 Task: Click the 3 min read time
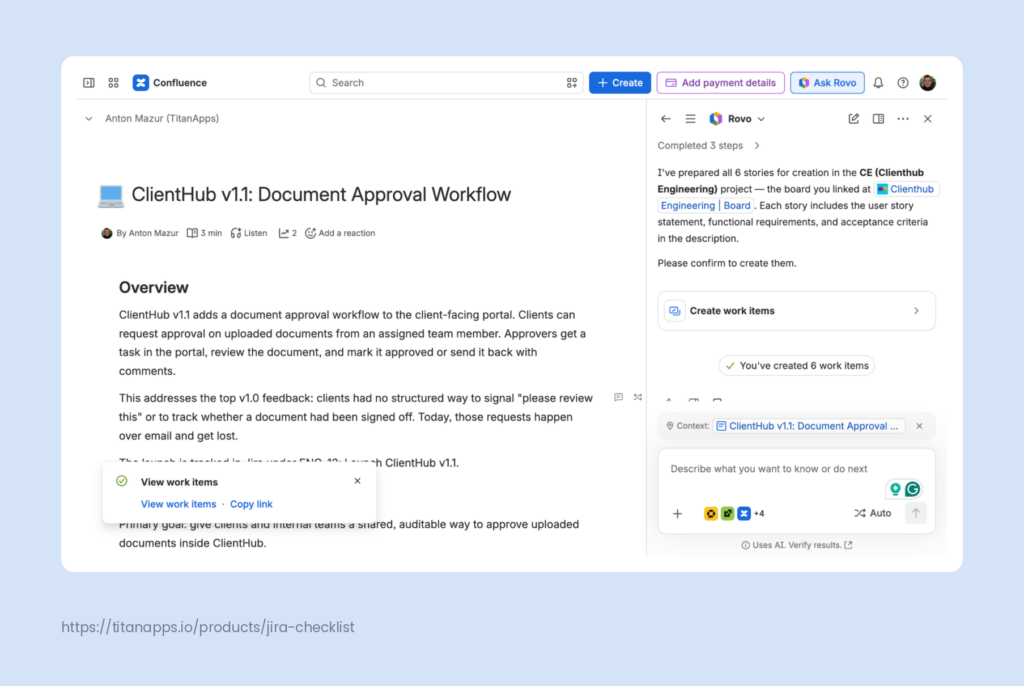(x=204, y=233)
